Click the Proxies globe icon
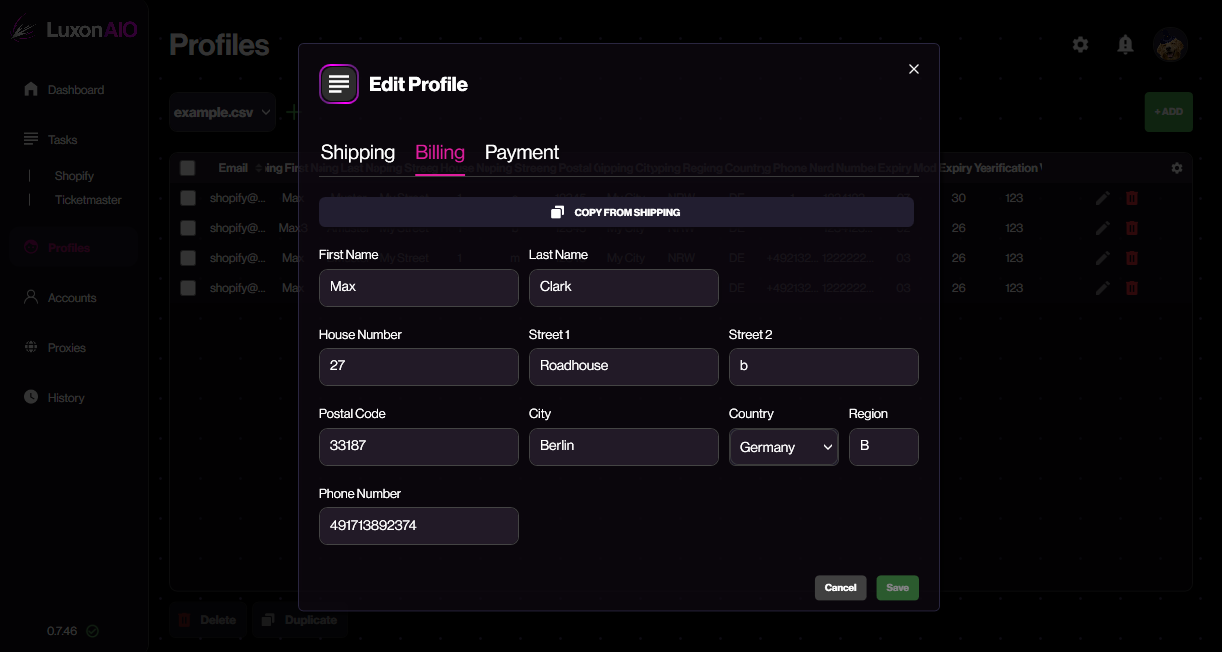This screenshot has width=1222, height=652. coord(31,348)
